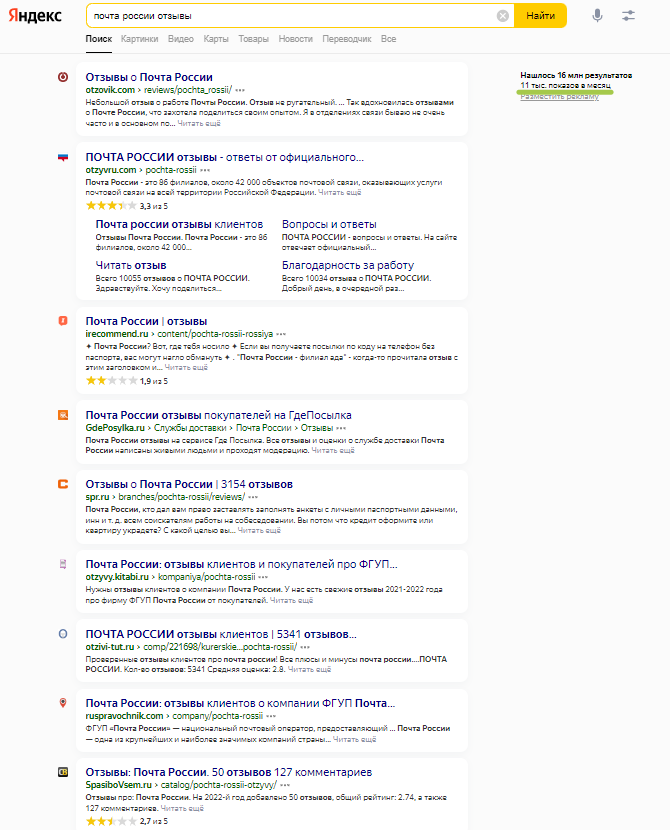Open sitelink Почта россии отзывы клиентов
Image resolution: width=670 pixels, height=830 pixels.
(179, 224)
